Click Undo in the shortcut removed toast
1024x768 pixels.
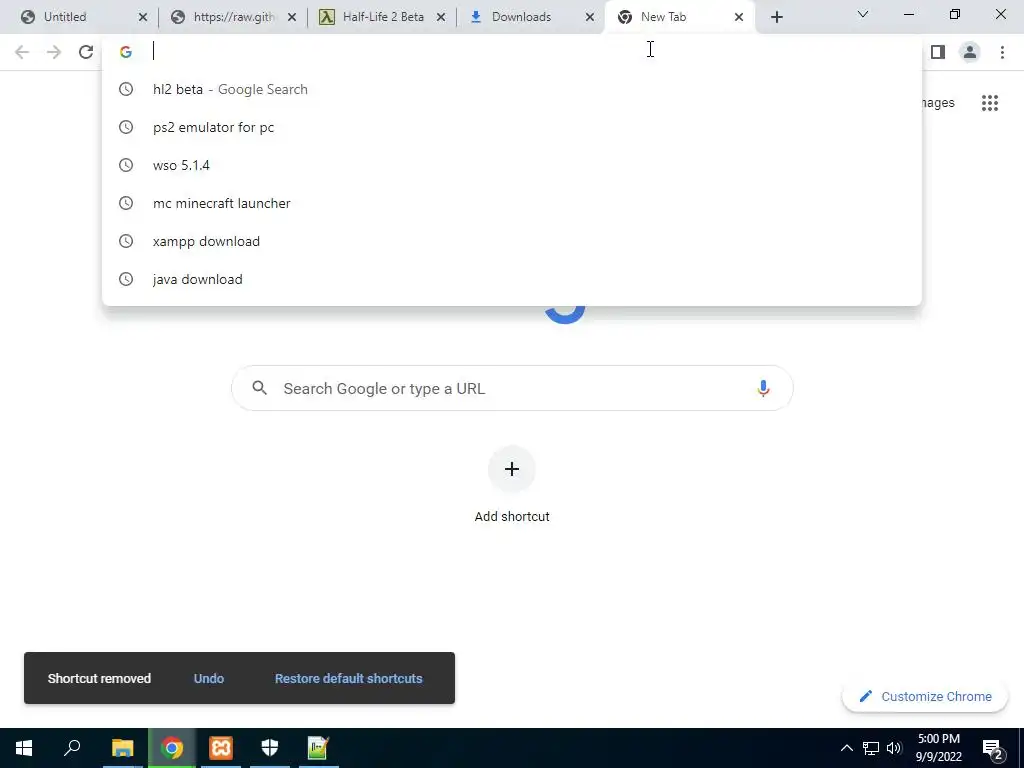(x=209, y=678)
